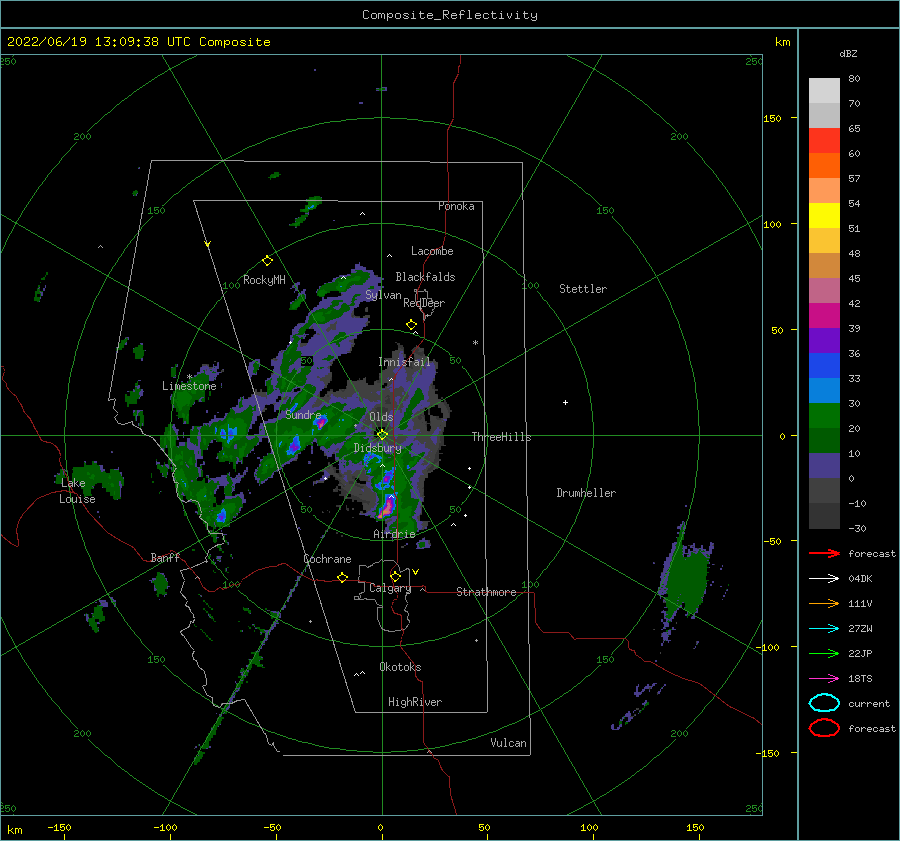Click the Blackfalds city label
The image size is (900, 841).
pyautogui.click(x=425, y=277)
